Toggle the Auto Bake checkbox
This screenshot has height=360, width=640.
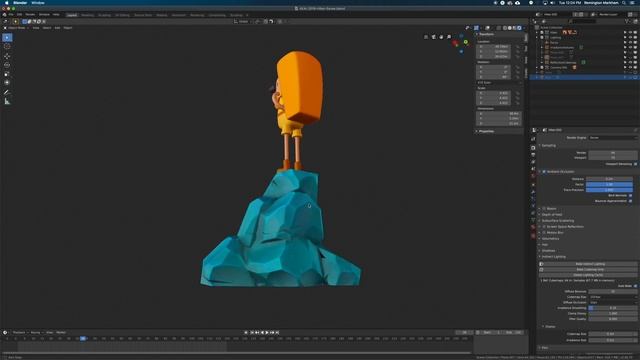pyautogui.click(x=635, y=286)
